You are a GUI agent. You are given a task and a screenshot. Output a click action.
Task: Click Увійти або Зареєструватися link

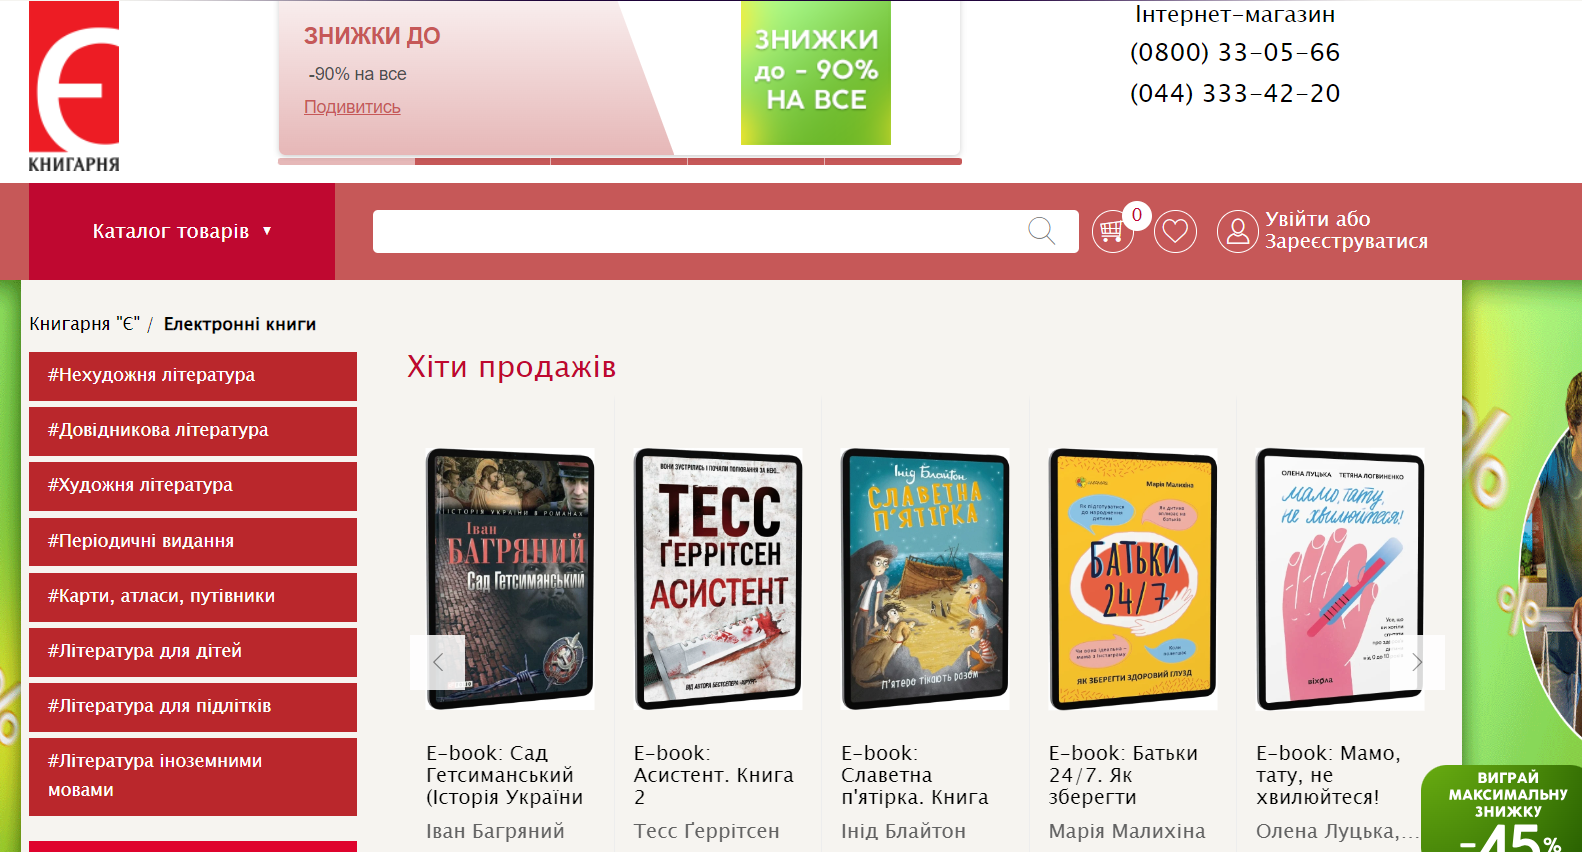(x=1346, y=230)
